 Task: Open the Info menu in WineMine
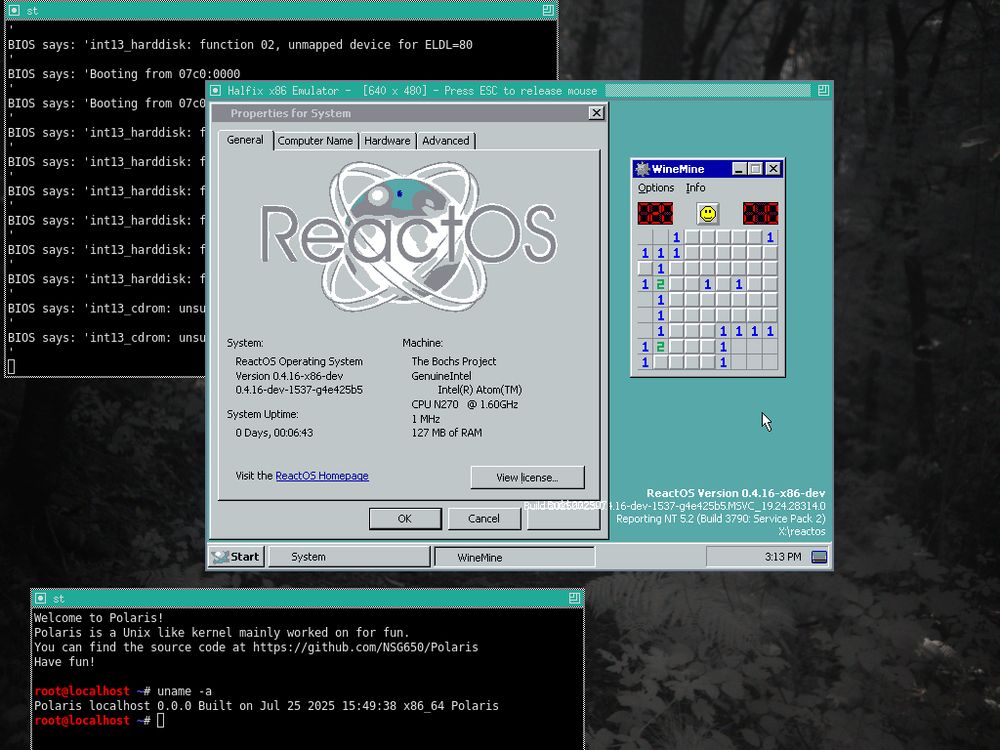(x=695, y=188)
